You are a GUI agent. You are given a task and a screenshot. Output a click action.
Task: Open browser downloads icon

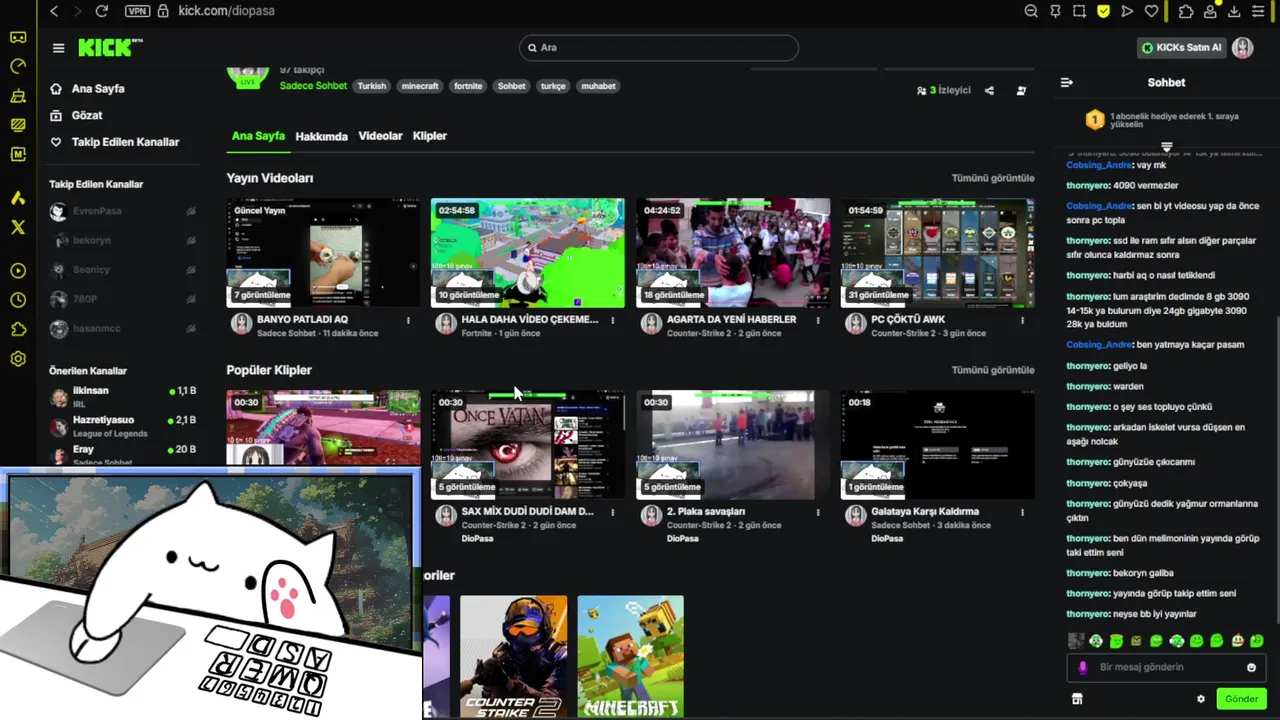pyautogui.click(x=1234, y=11)
